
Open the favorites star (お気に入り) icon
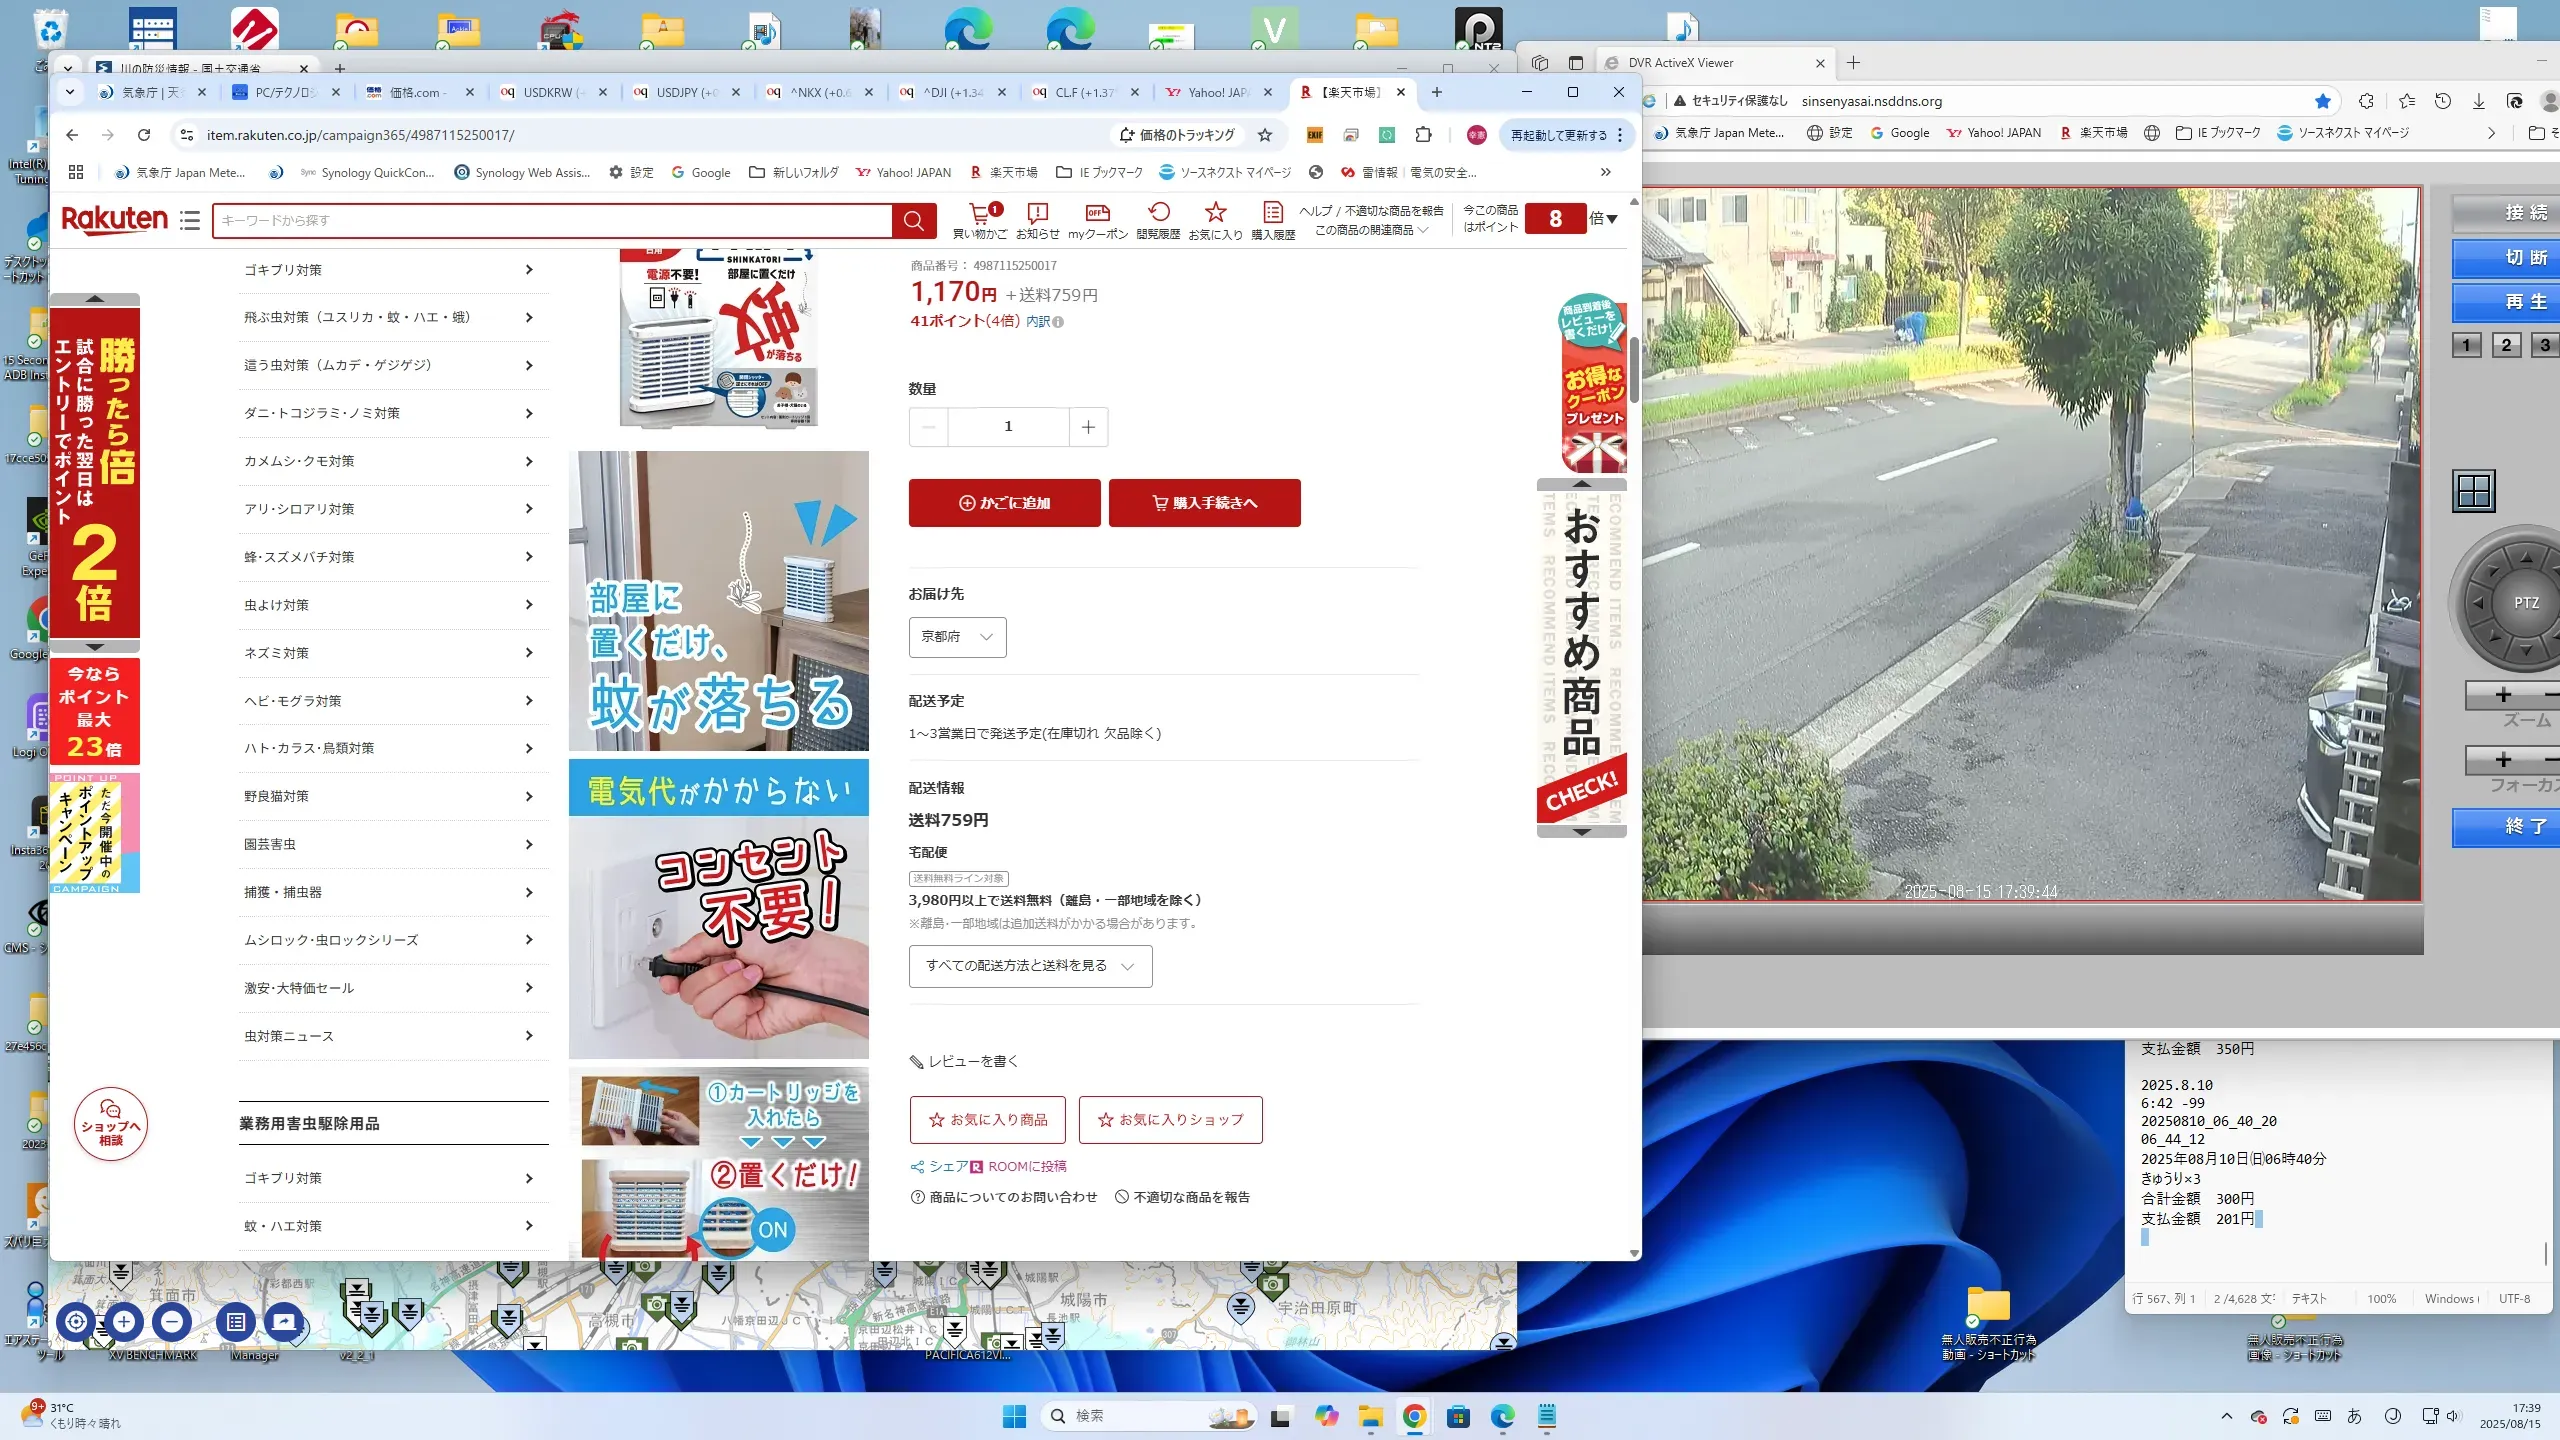[1215, 213]
